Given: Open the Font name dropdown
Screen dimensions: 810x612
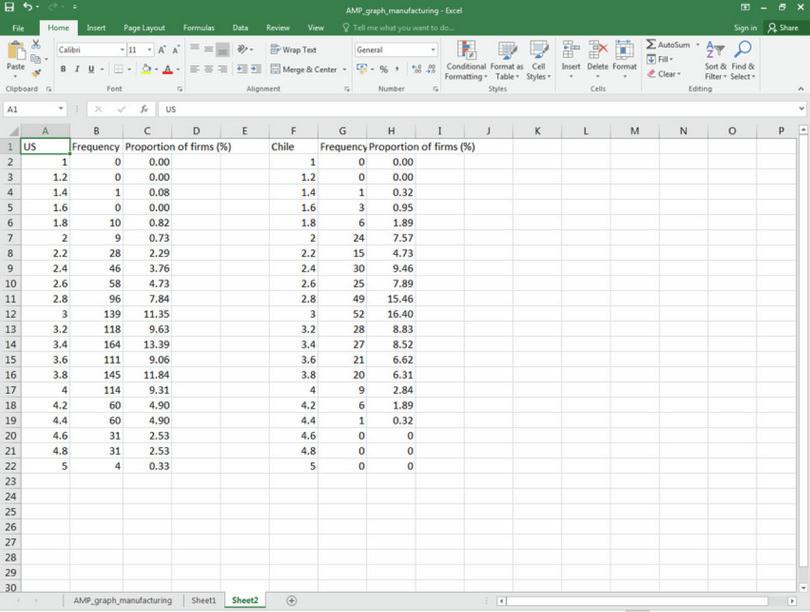Looking at the screenshot, I should tap(93, 50).
